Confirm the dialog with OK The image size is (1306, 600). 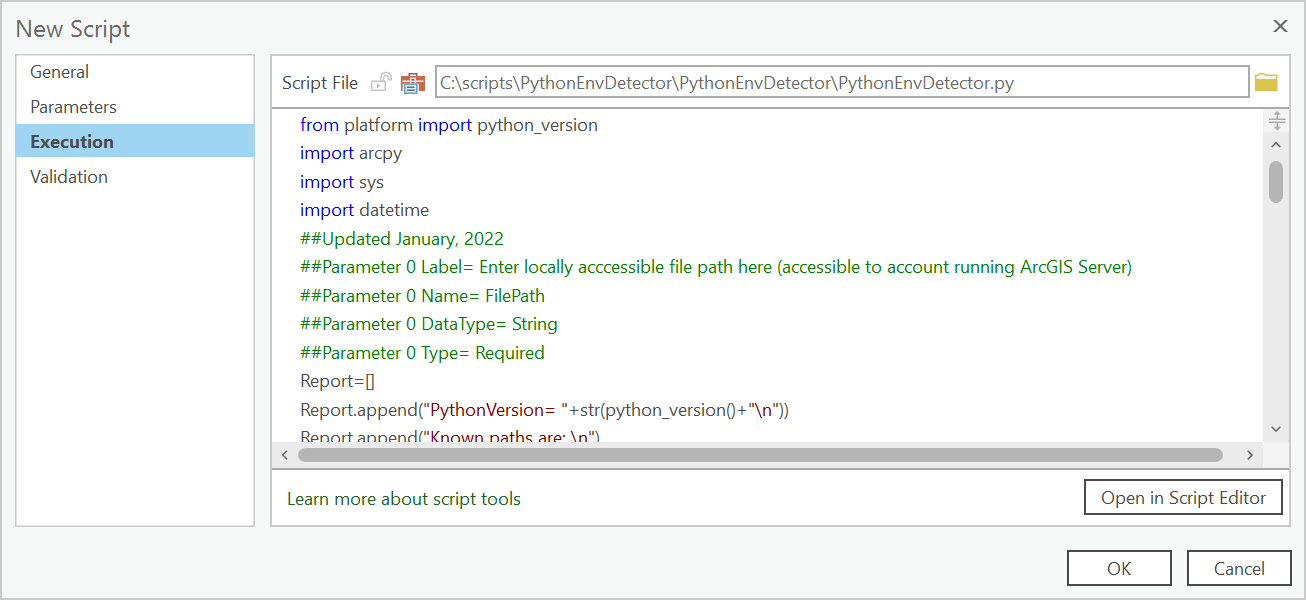click(1119, 568)
